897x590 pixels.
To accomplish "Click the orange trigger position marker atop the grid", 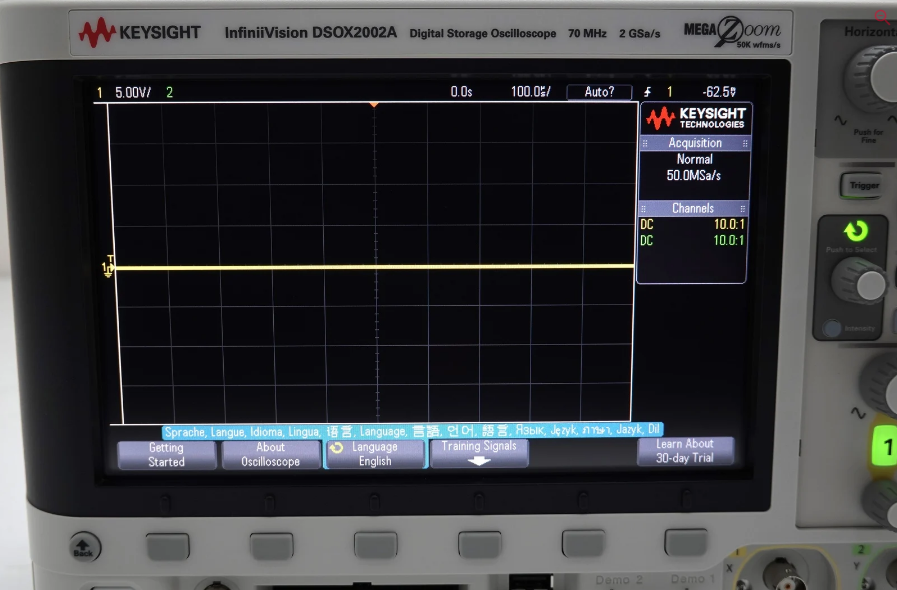I will click(374, 104).
